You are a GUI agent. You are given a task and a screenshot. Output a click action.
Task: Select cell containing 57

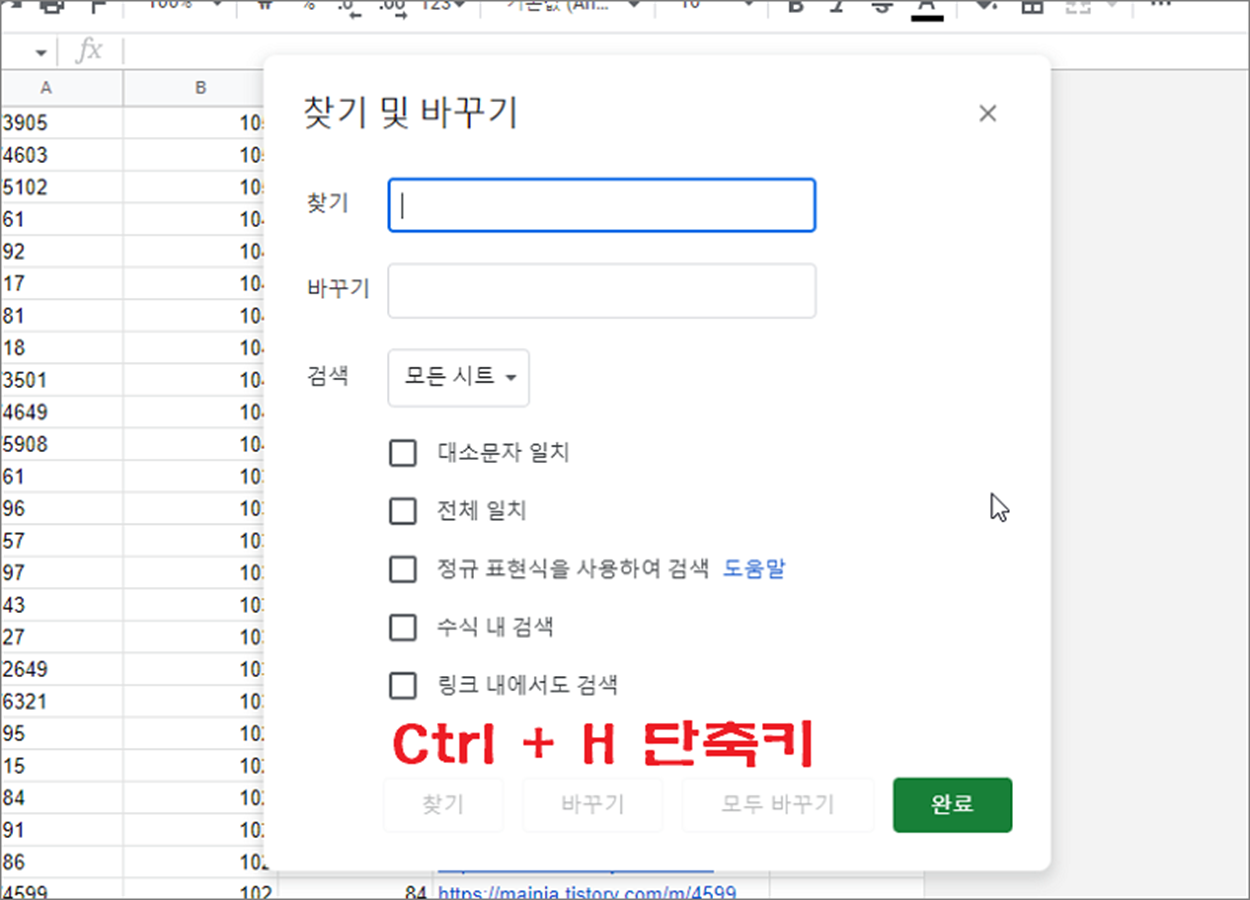tap(62, 541)
